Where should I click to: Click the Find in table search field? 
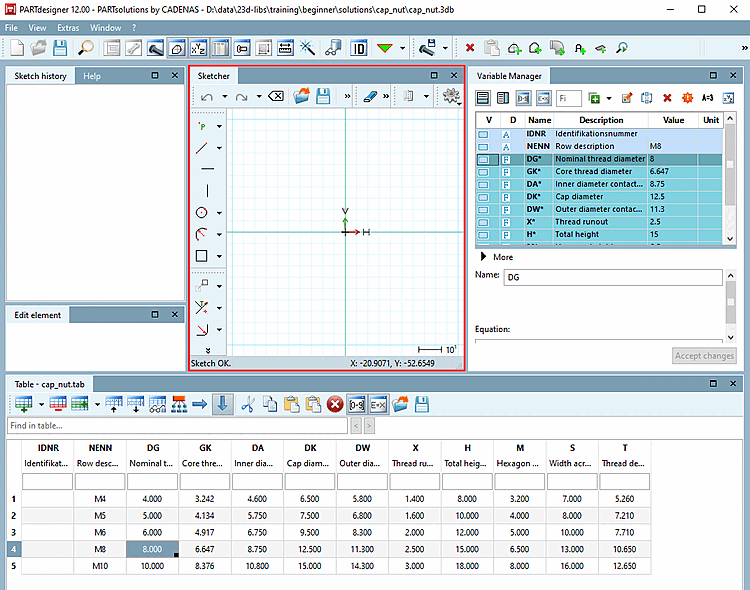point(176,426)
